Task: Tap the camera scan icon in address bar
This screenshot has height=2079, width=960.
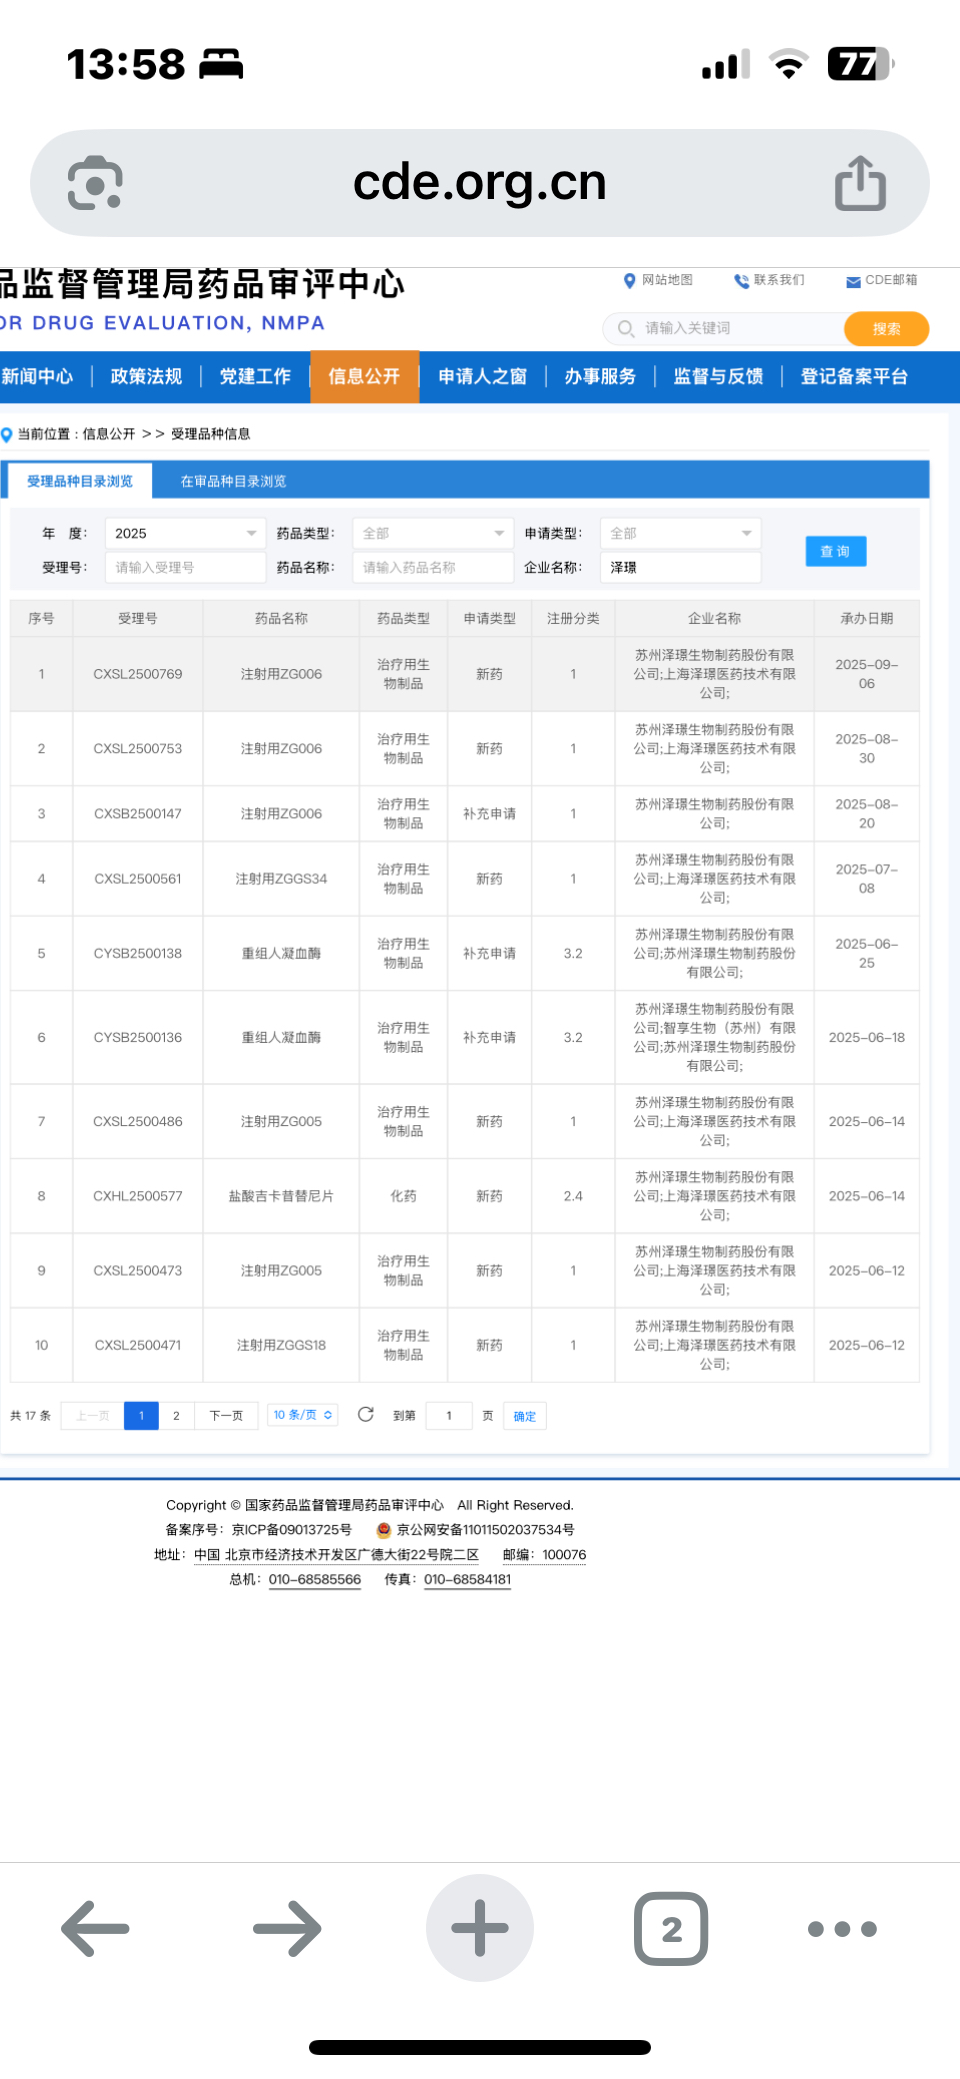Action: coord(95,183)
